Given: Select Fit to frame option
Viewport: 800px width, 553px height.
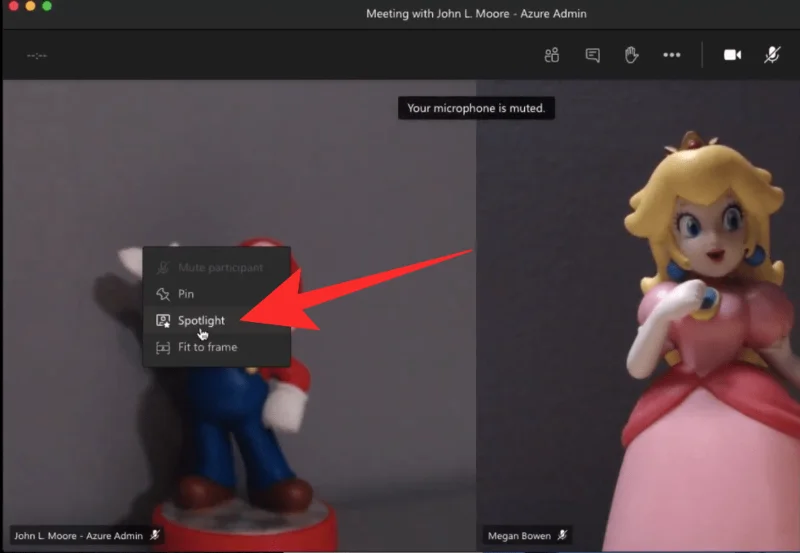Looking at the screenshot, I should (217, 347).
